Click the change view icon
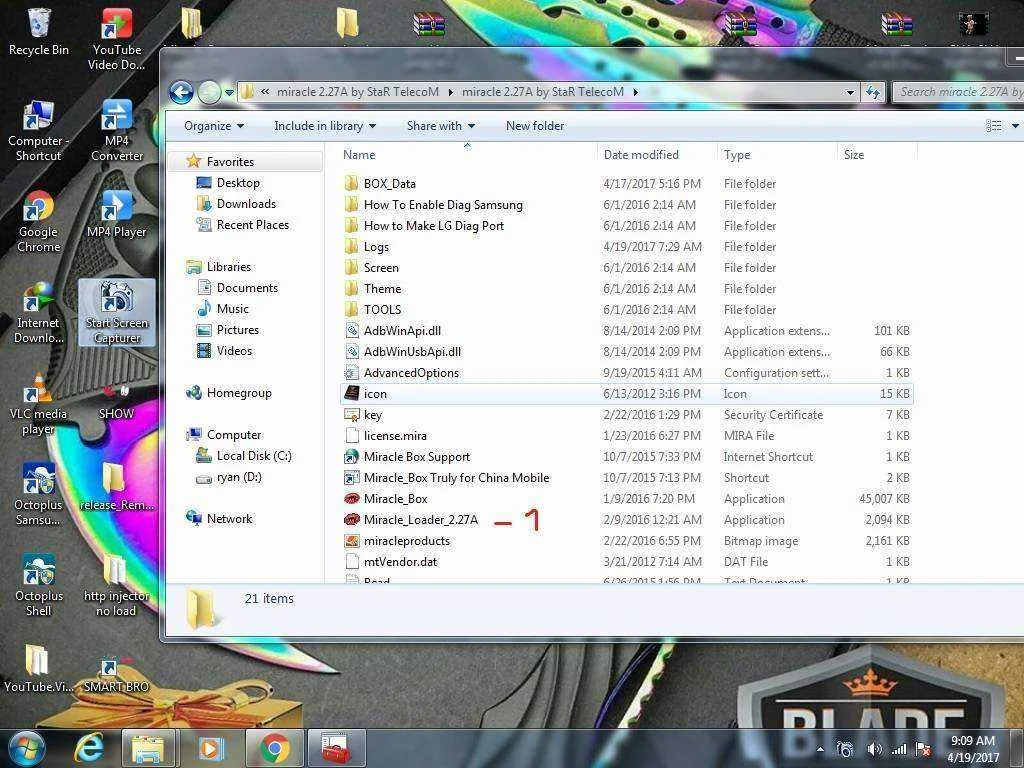The width and height of the screenshot is (1024, 768). pos(994,126)
